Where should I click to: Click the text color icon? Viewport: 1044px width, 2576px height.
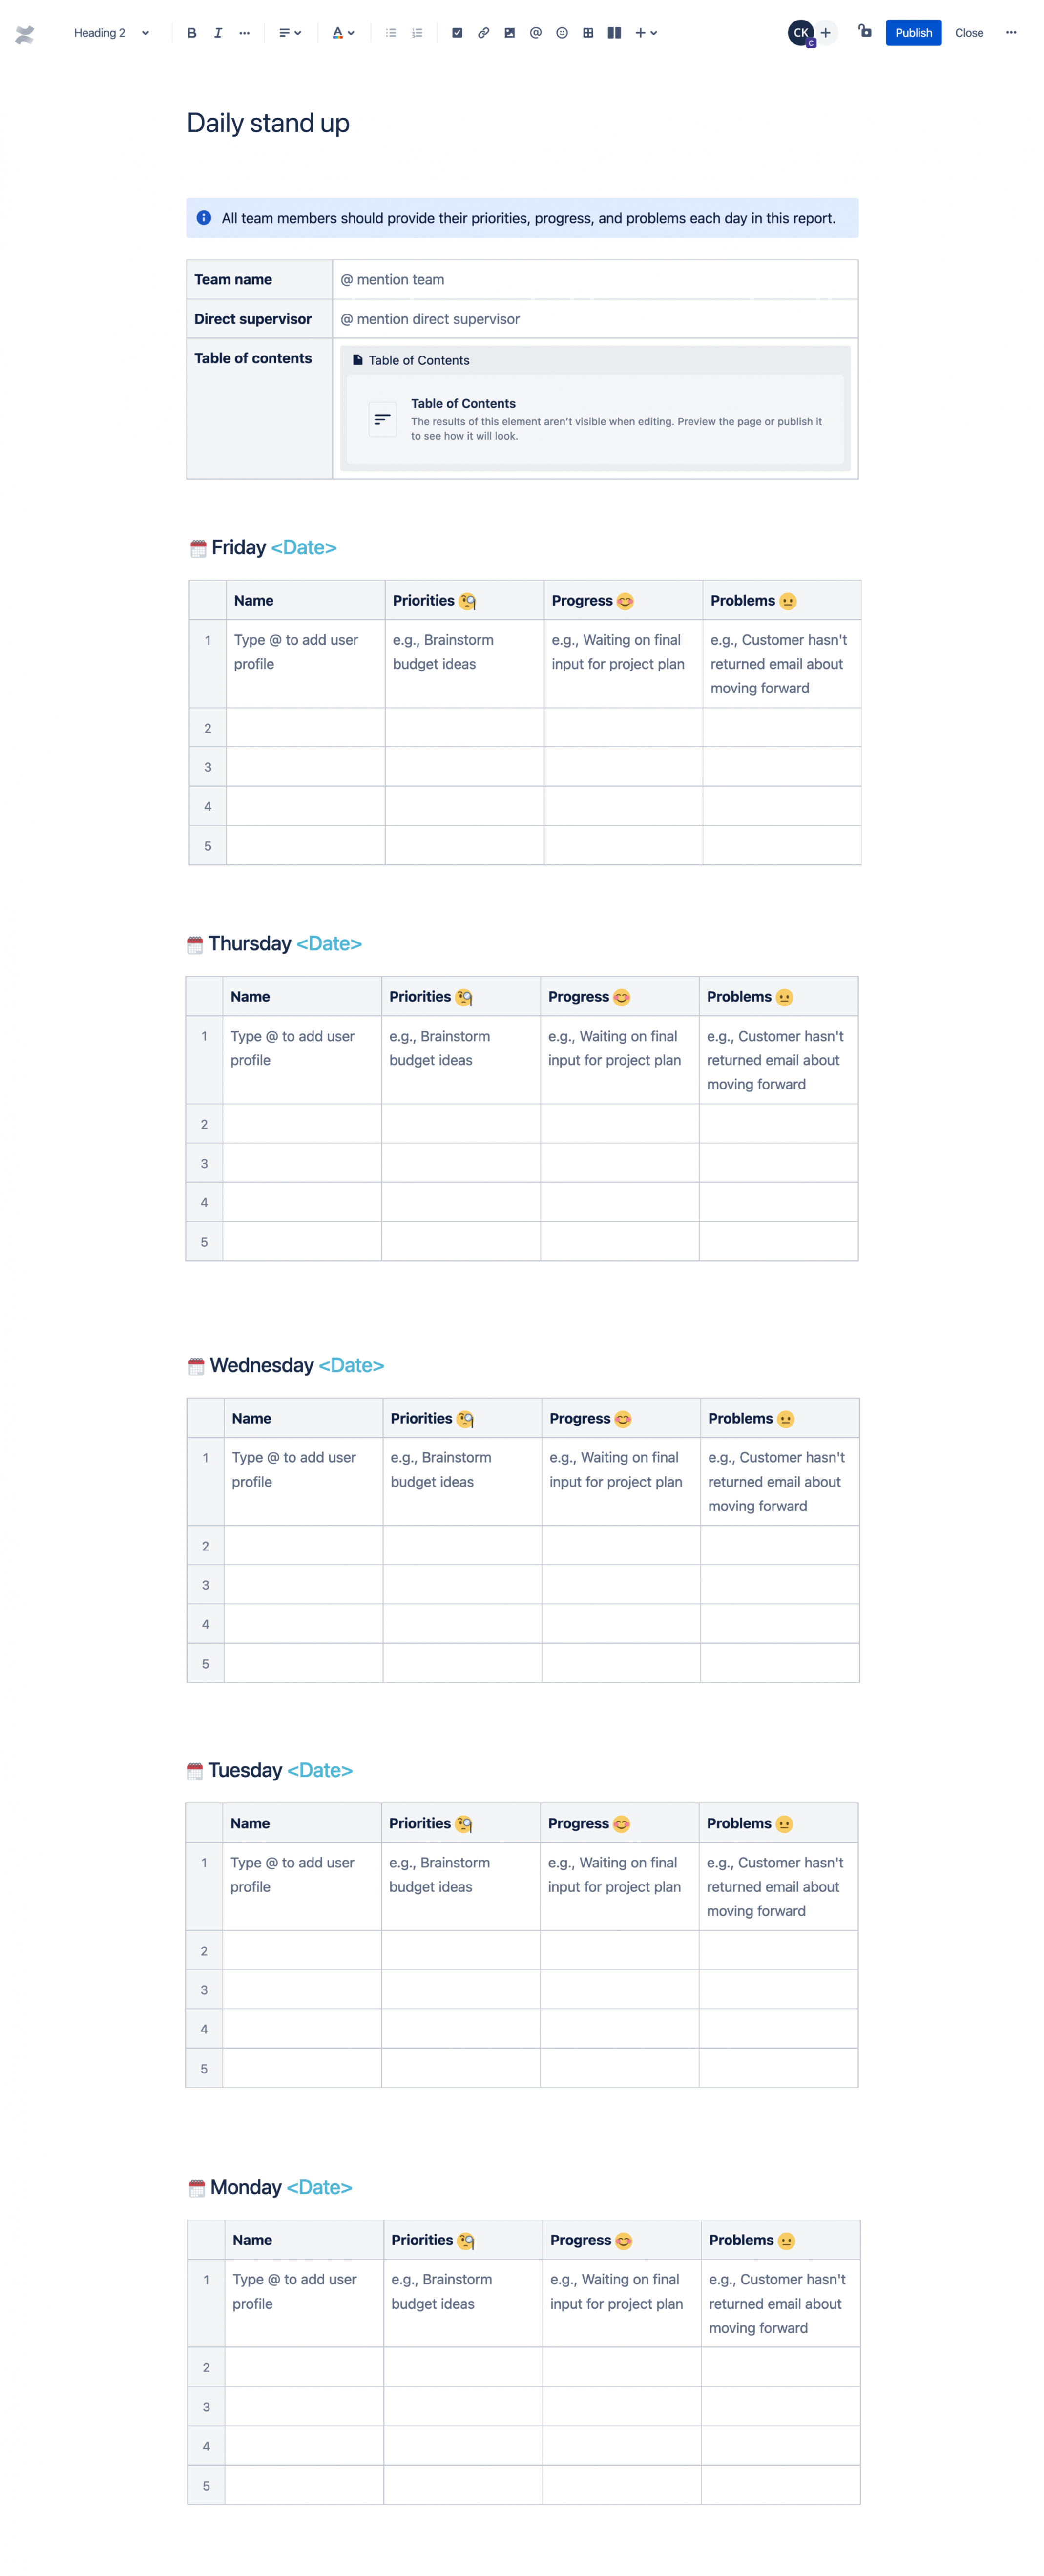[x=335, y=31]
